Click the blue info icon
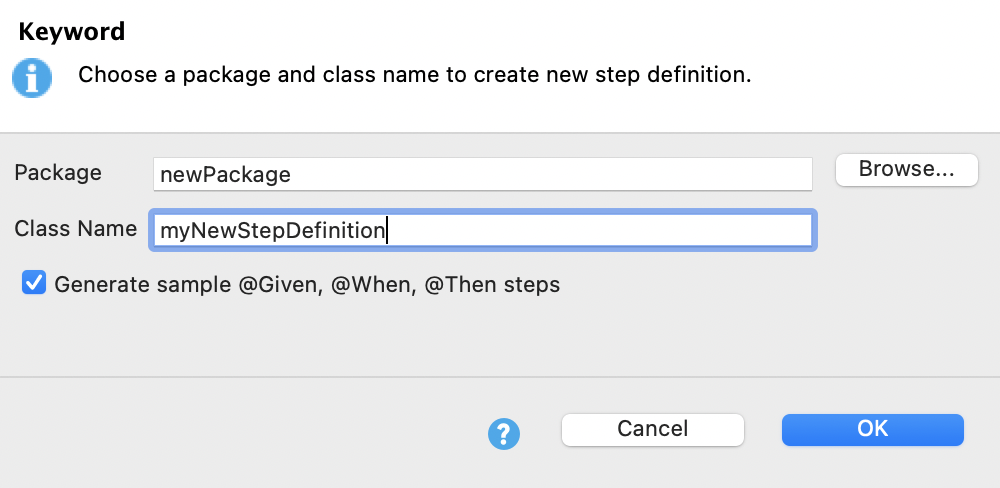The width and height of the screenshot is (1000, 488). coord(31,77)
